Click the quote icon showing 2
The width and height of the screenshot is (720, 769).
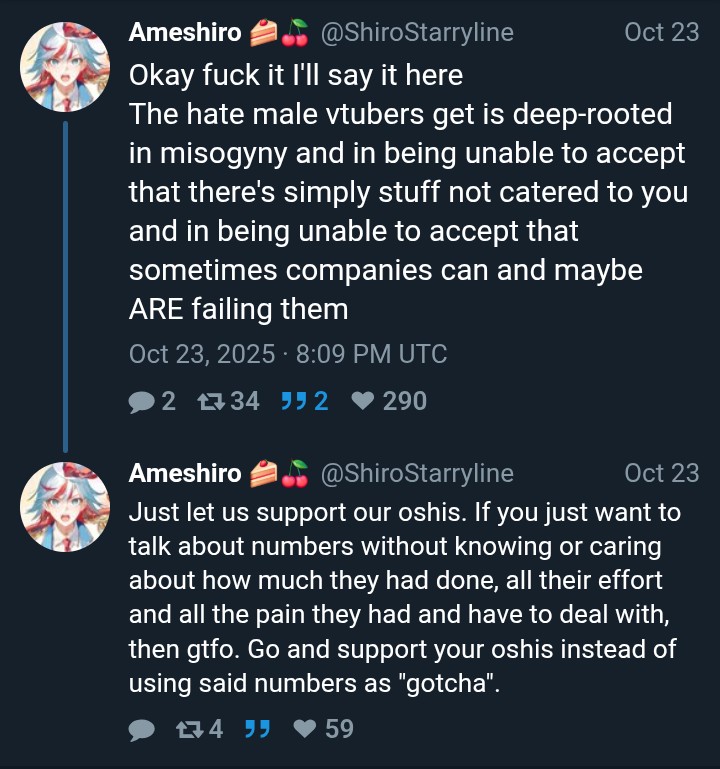pos(292,401)
